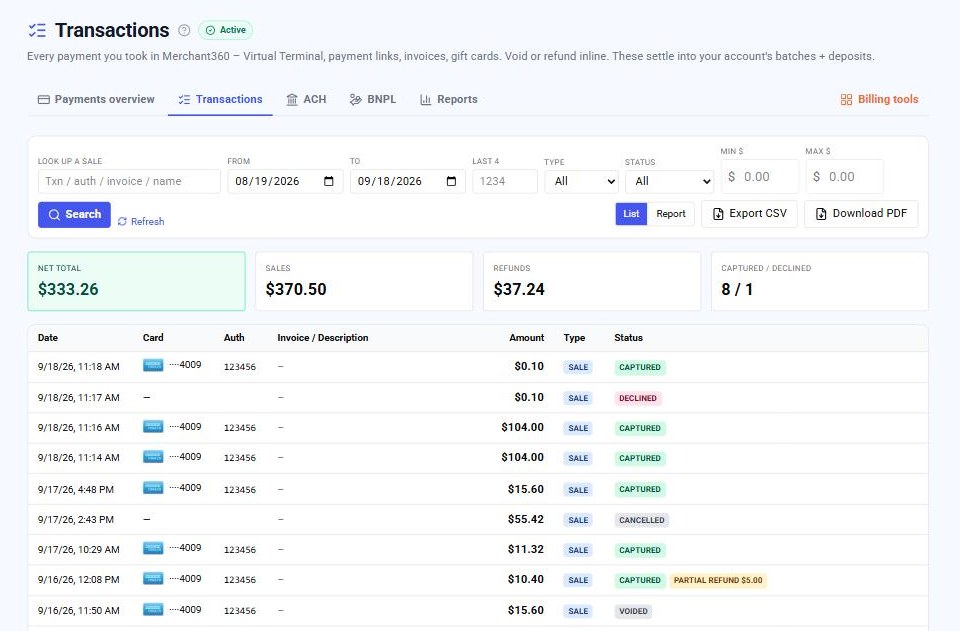Click the Refresh link

click(x=141, y=222)
